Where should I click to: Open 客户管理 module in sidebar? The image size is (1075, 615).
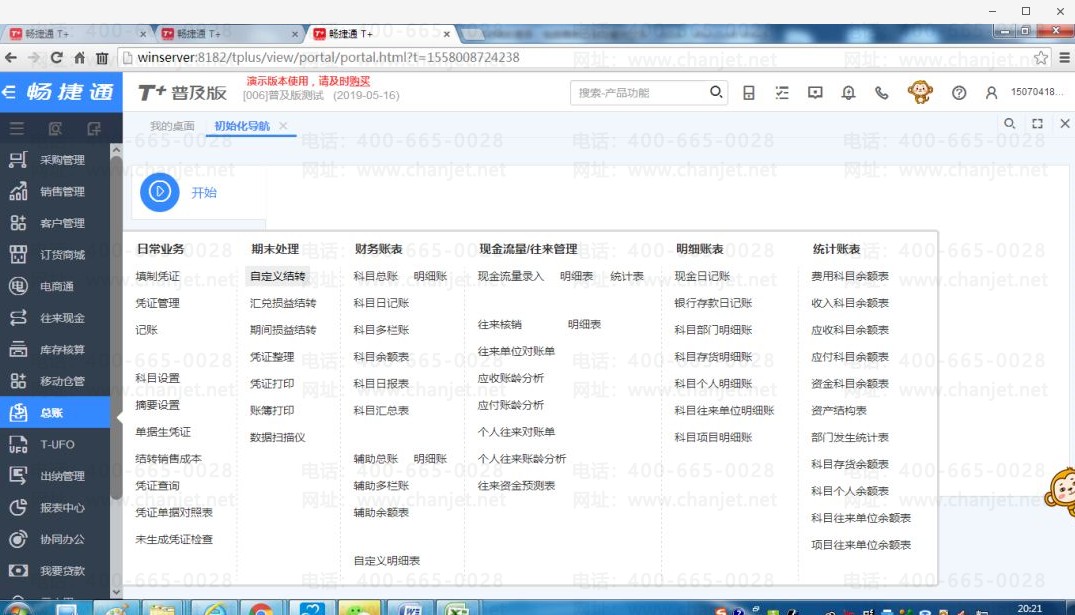[x=55, y=223]
